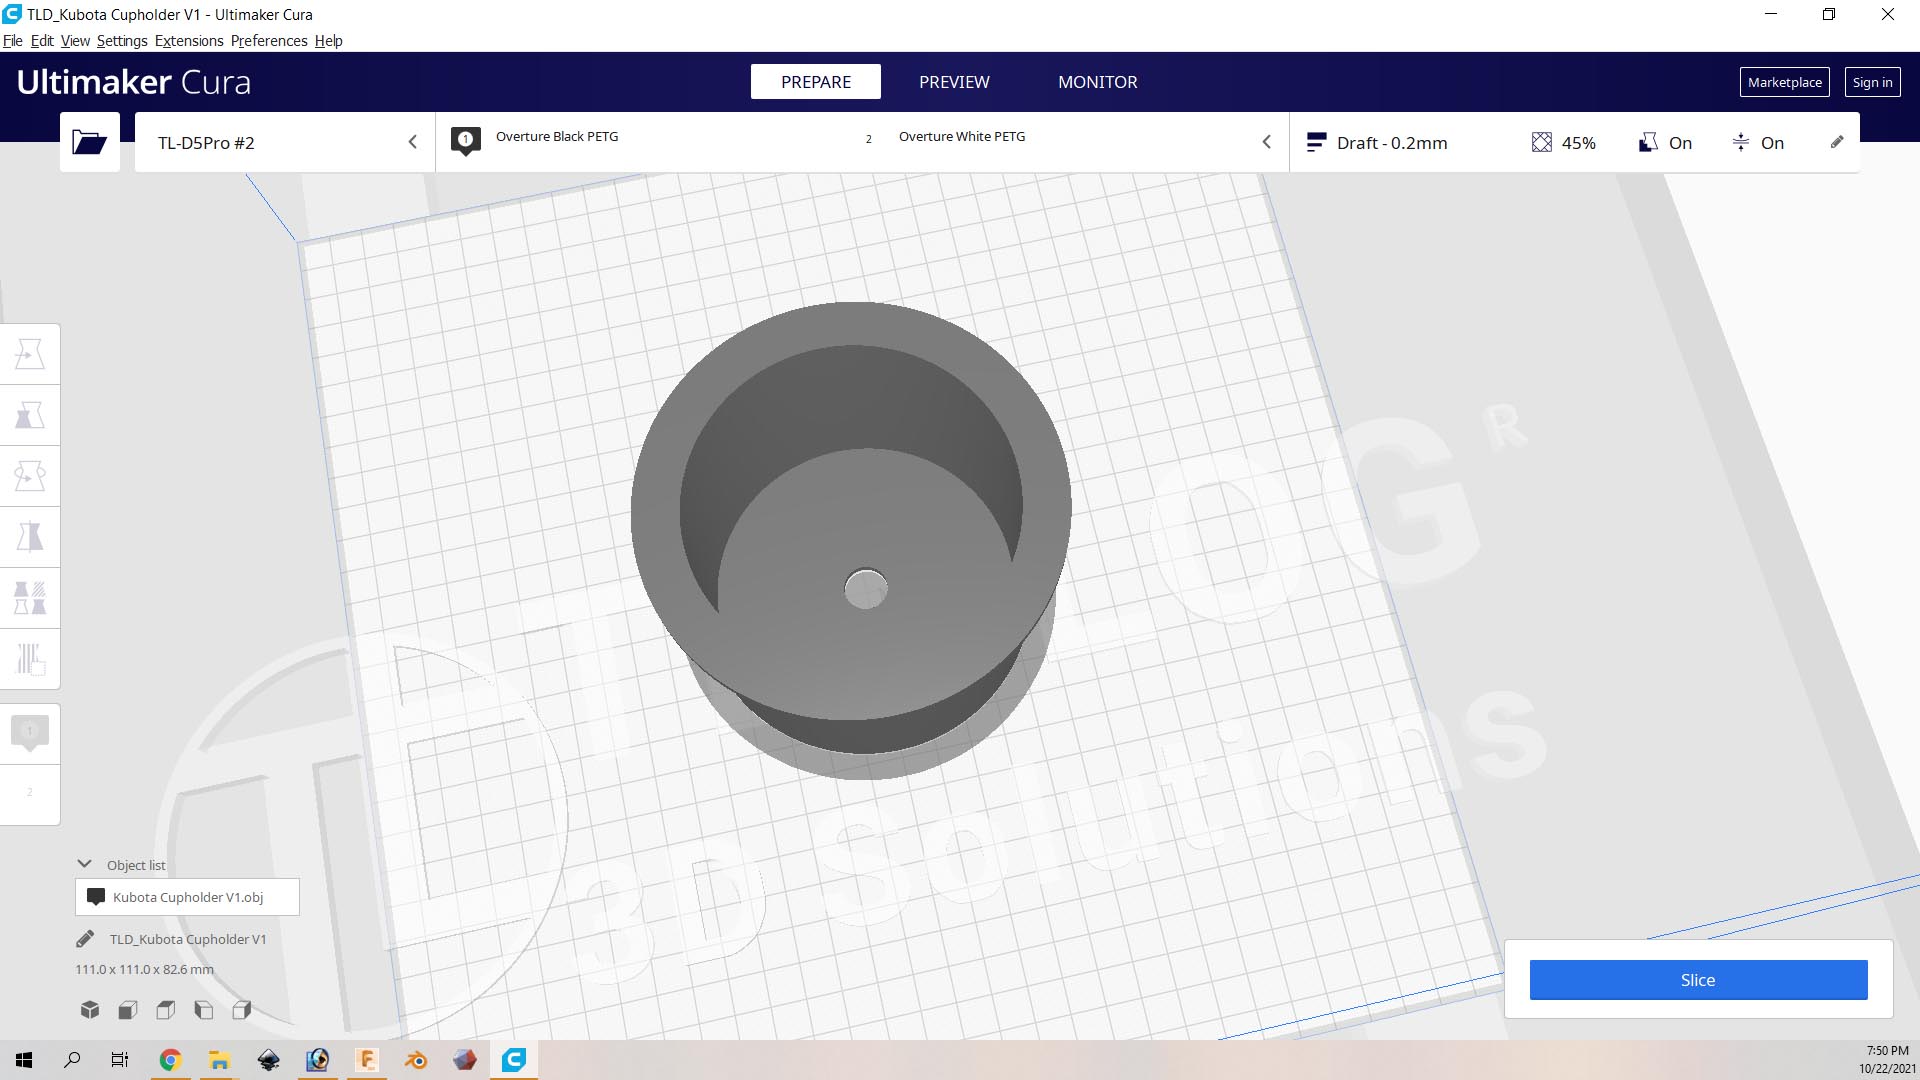
Task: Switch to 3D perspective view cube icon
Action: [x=90, y=1010]
